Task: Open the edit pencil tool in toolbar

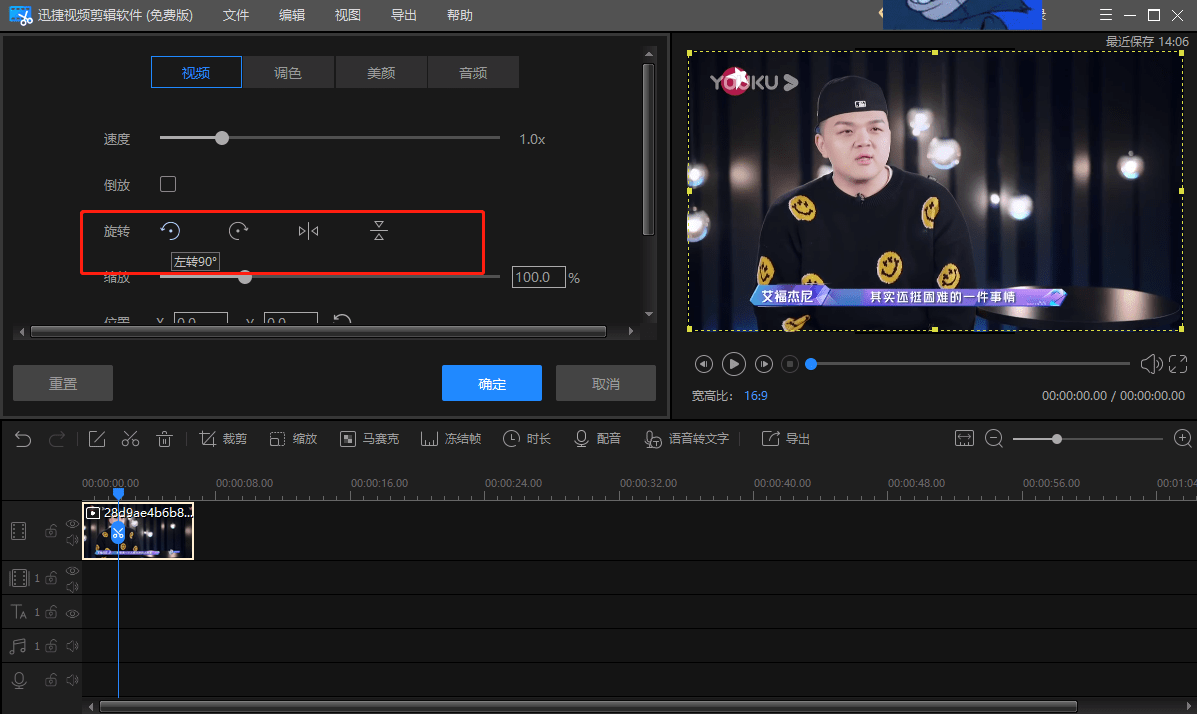Action: tap(97, 439)
